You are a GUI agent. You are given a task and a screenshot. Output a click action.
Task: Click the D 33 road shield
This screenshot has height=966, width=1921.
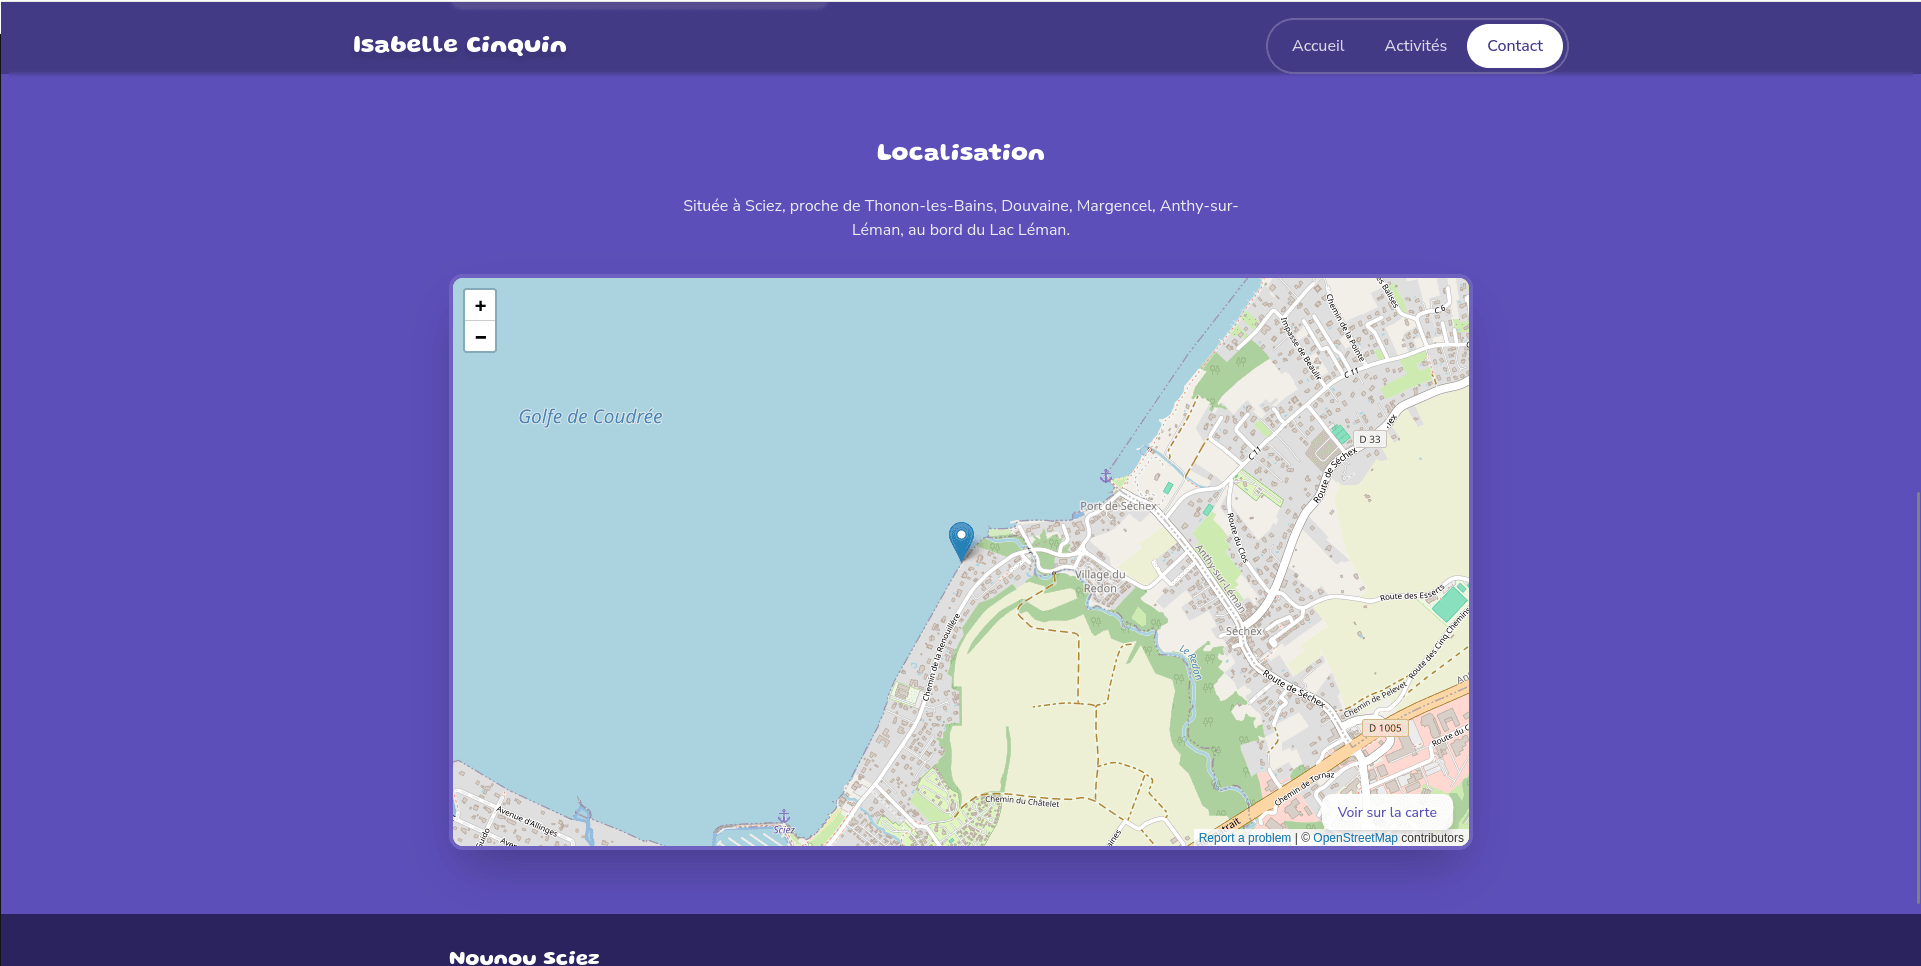click(1369, 439)
